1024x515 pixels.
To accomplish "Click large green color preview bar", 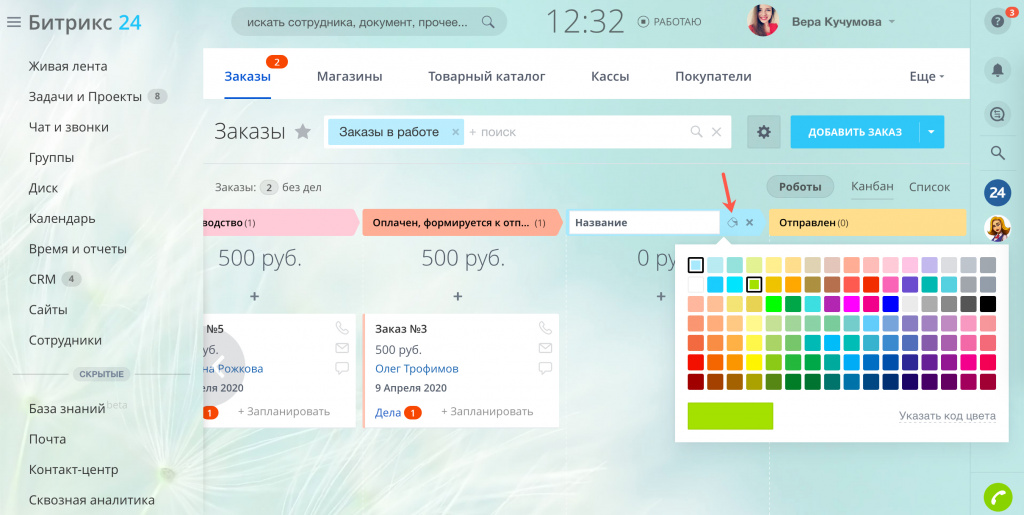I will (x=730, y=416).
